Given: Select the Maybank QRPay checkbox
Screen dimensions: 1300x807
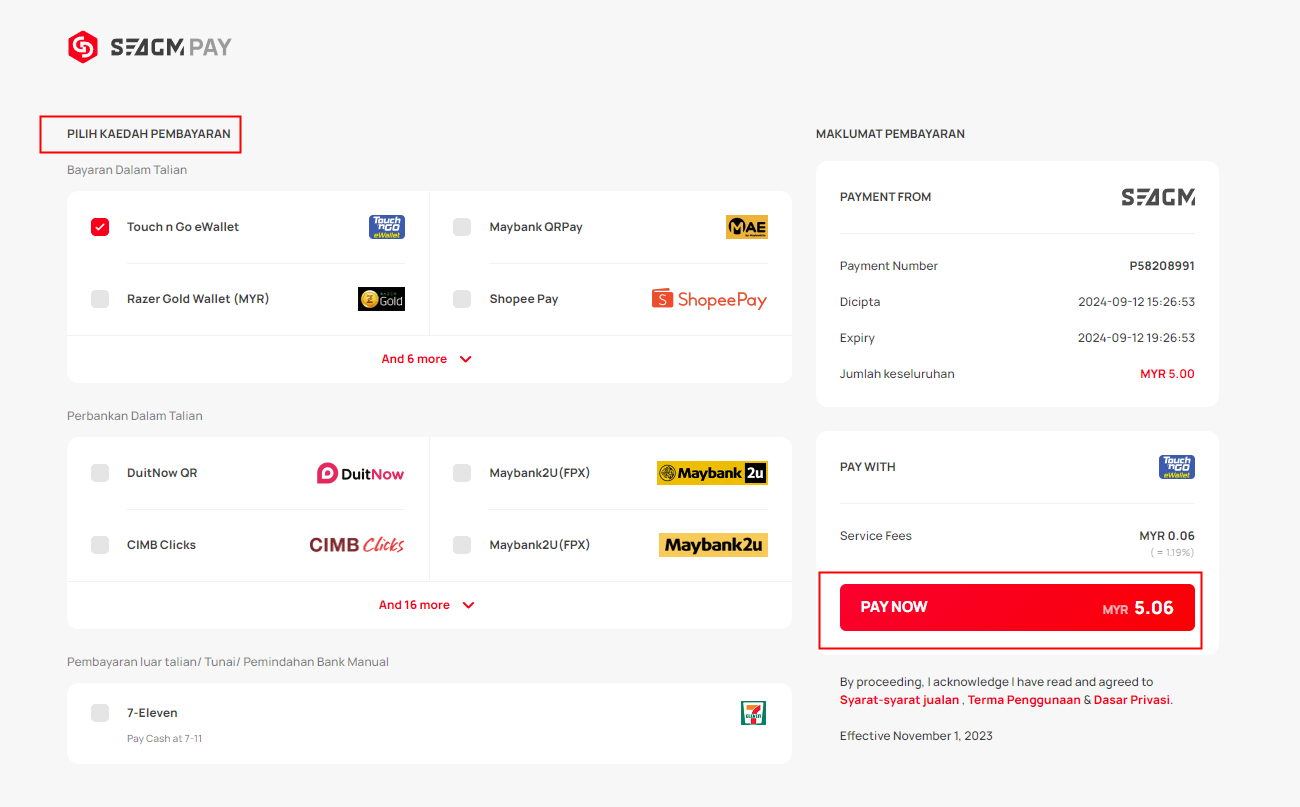Looking at the screenshot, I should pos(462,227).
